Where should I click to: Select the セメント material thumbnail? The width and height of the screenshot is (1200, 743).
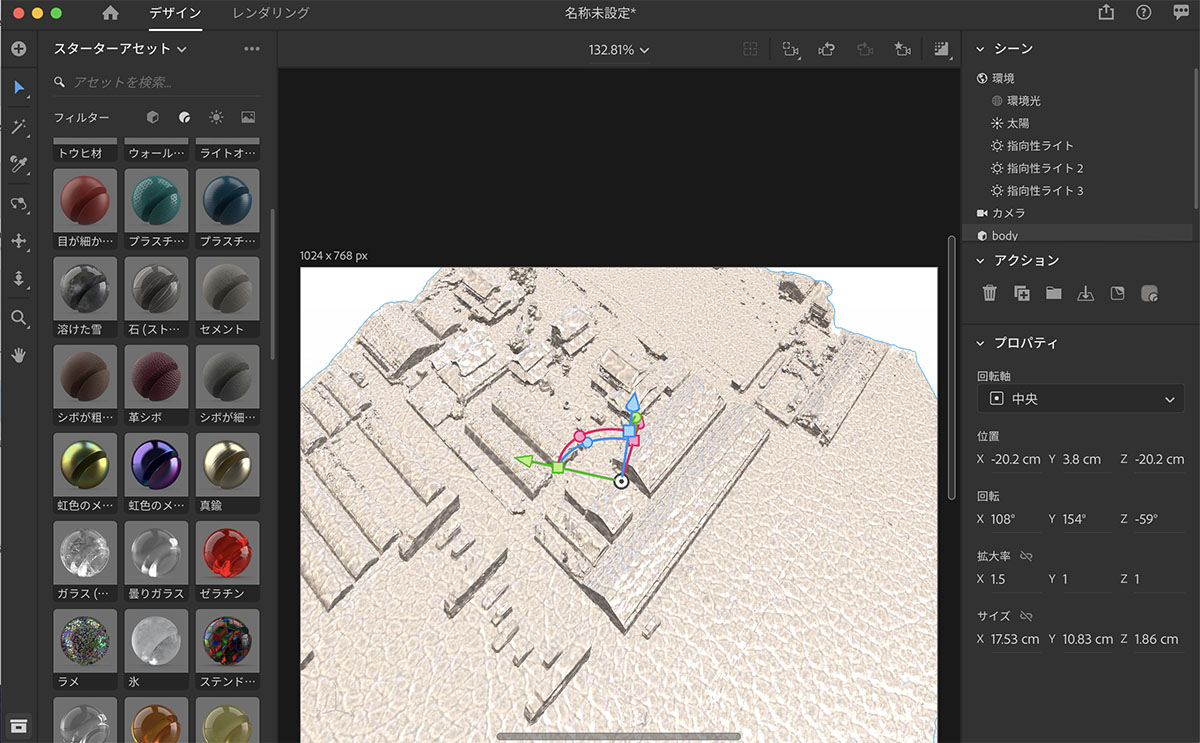(227, 288)
